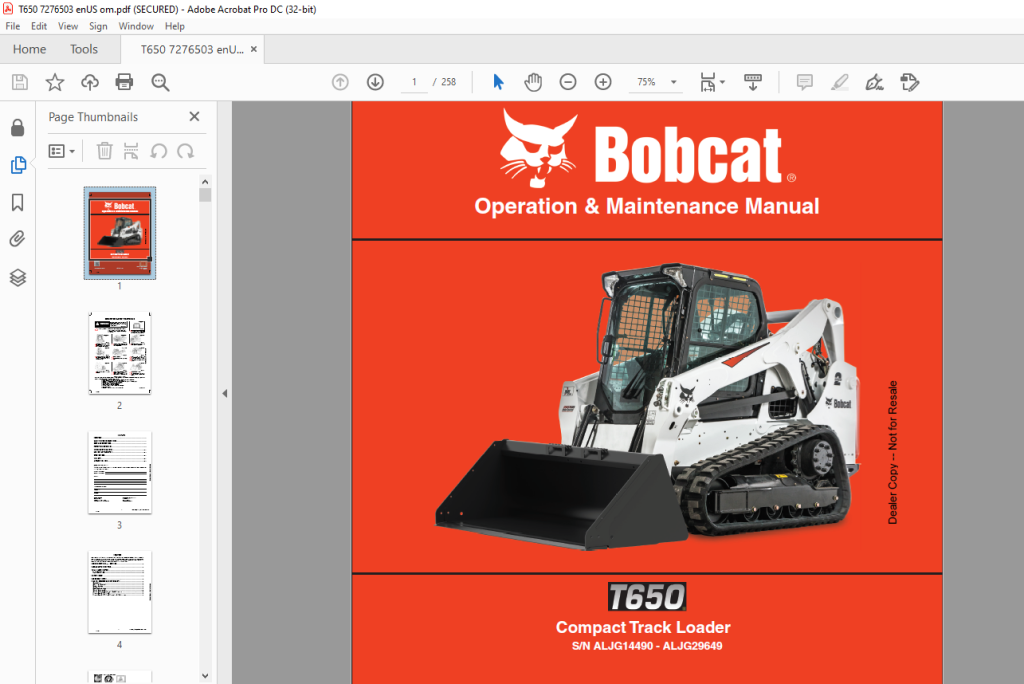This screenshot has height=684, width=1024.
Task: Open the Attachments paperclip panel
Action: pyautogui.click(x=18, y=239)
